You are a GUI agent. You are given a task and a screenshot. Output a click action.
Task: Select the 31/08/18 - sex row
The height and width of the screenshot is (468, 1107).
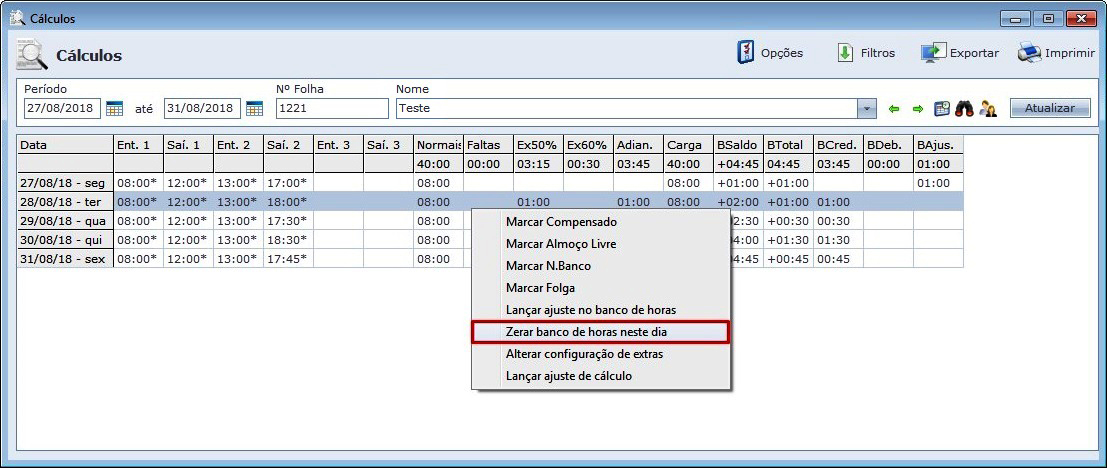pos(62,259)
